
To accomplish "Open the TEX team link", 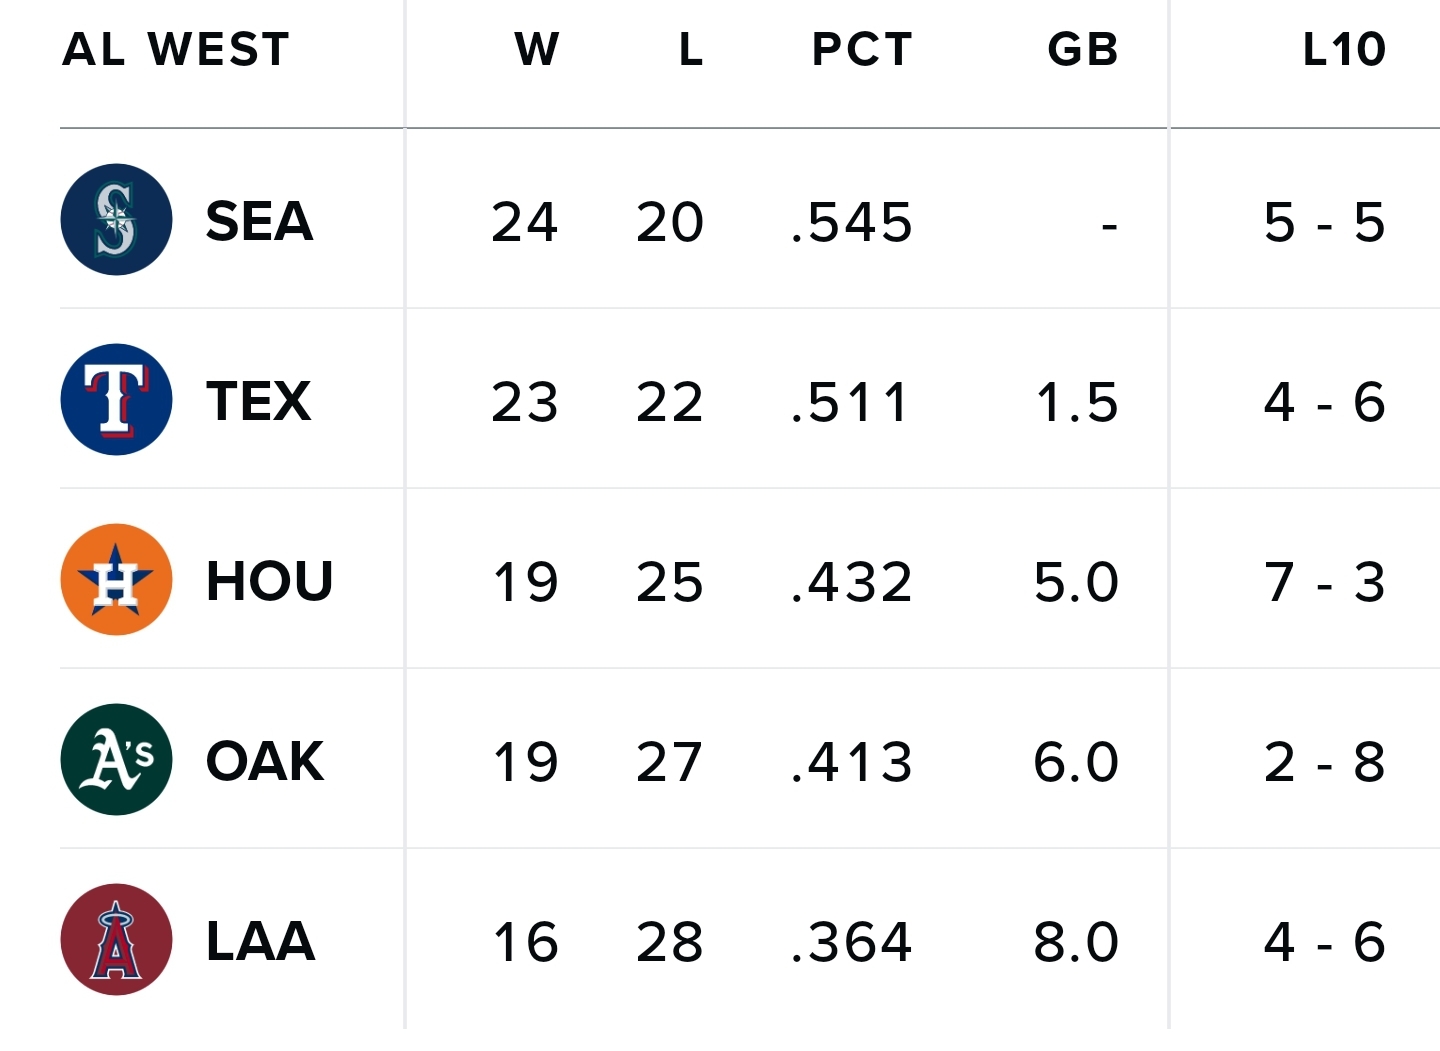I will (x=258, y=401).
